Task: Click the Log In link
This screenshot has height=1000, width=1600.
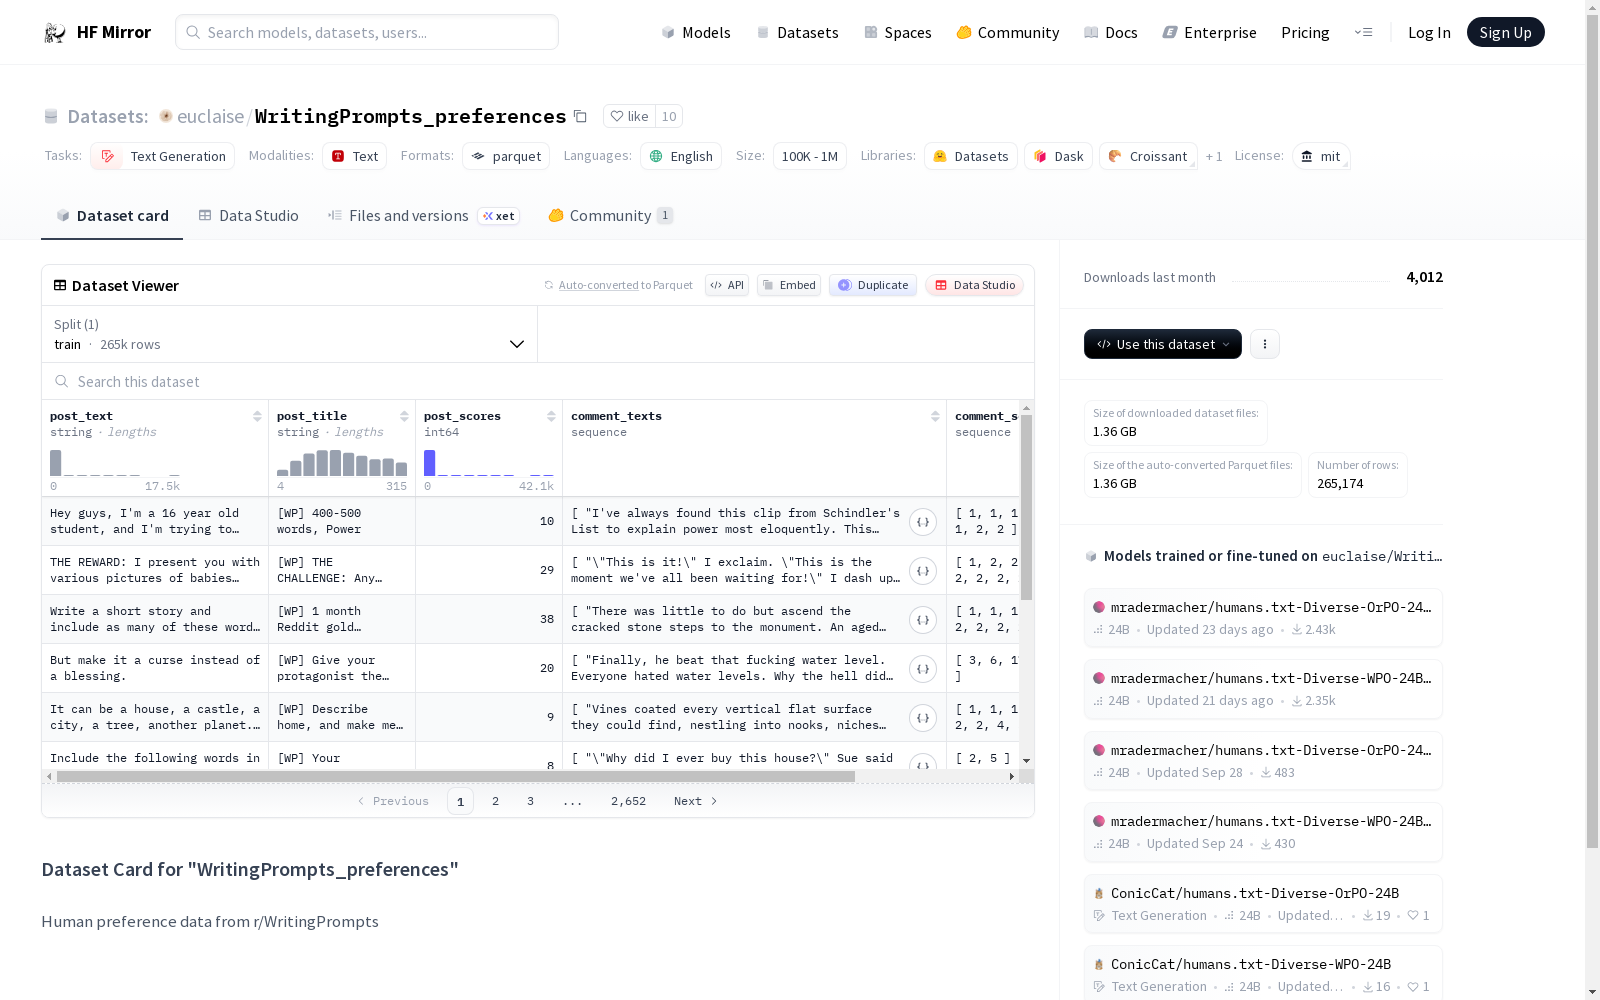Action: (x=1429, y=32)
